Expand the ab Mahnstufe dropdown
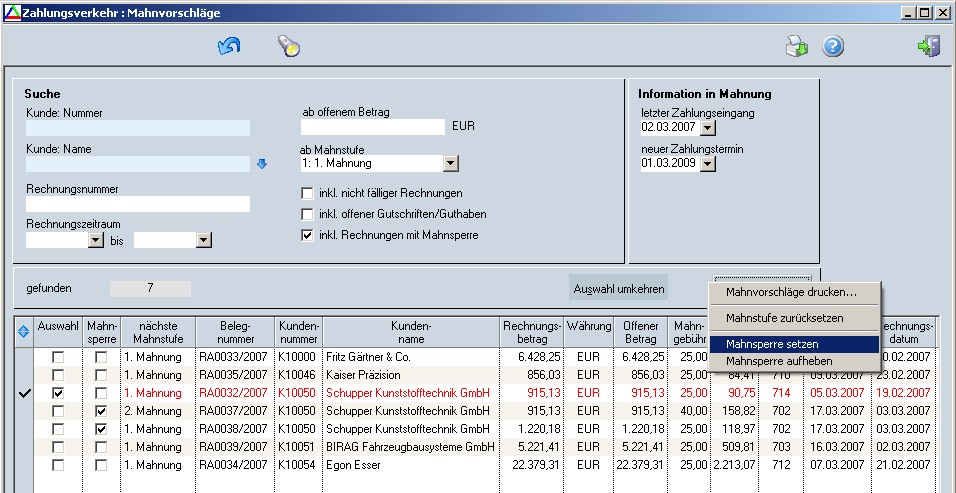Screen dimensions: 956x493 [x=450, y=164]
